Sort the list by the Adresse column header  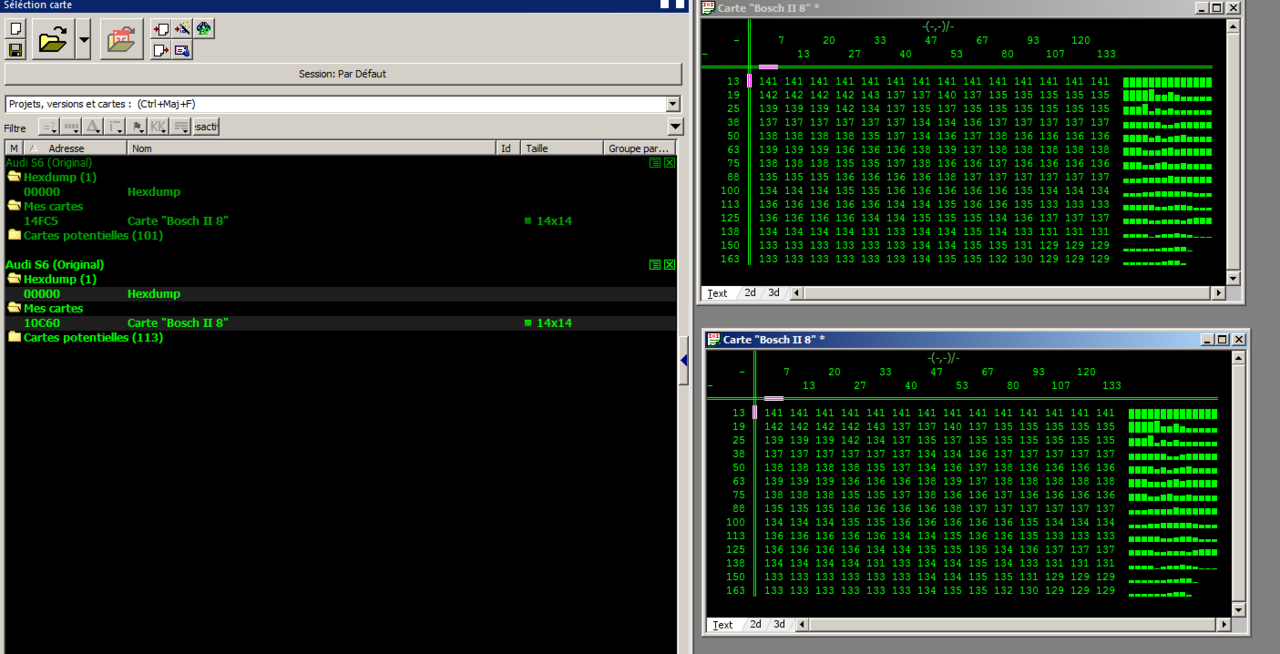(66, 148)
